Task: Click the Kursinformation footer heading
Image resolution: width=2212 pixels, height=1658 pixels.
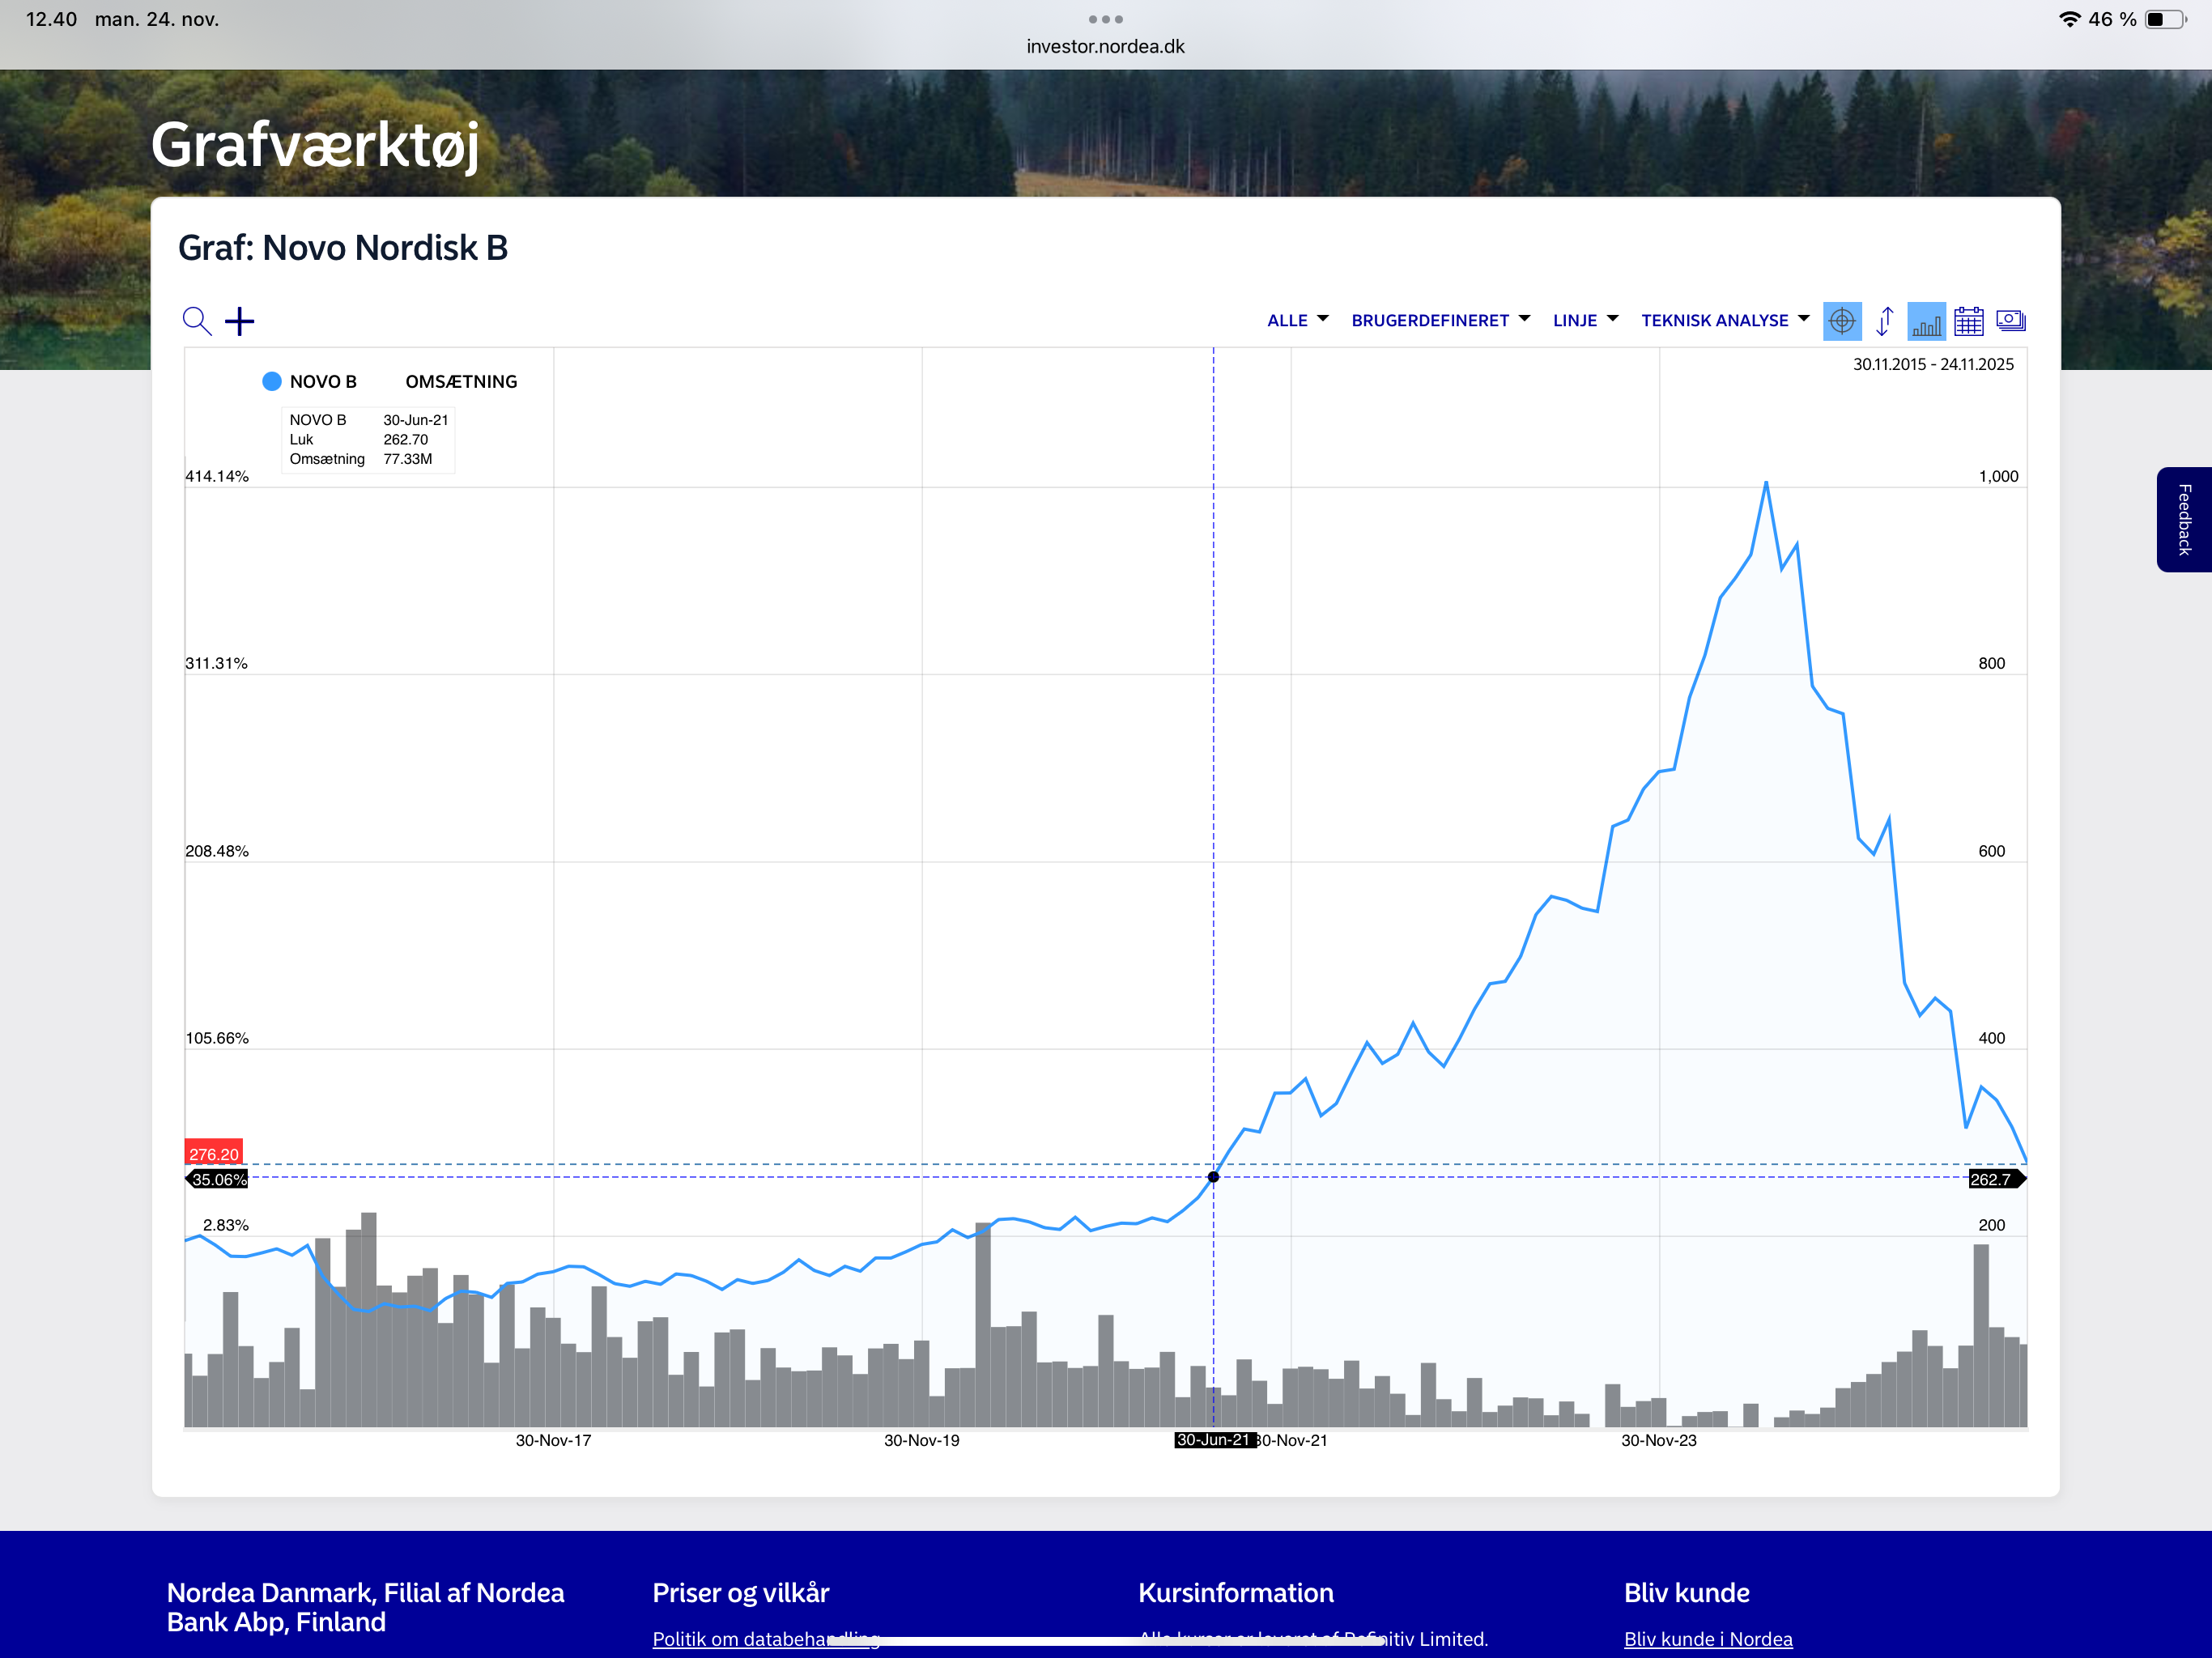Action: click(1236, 1593)
